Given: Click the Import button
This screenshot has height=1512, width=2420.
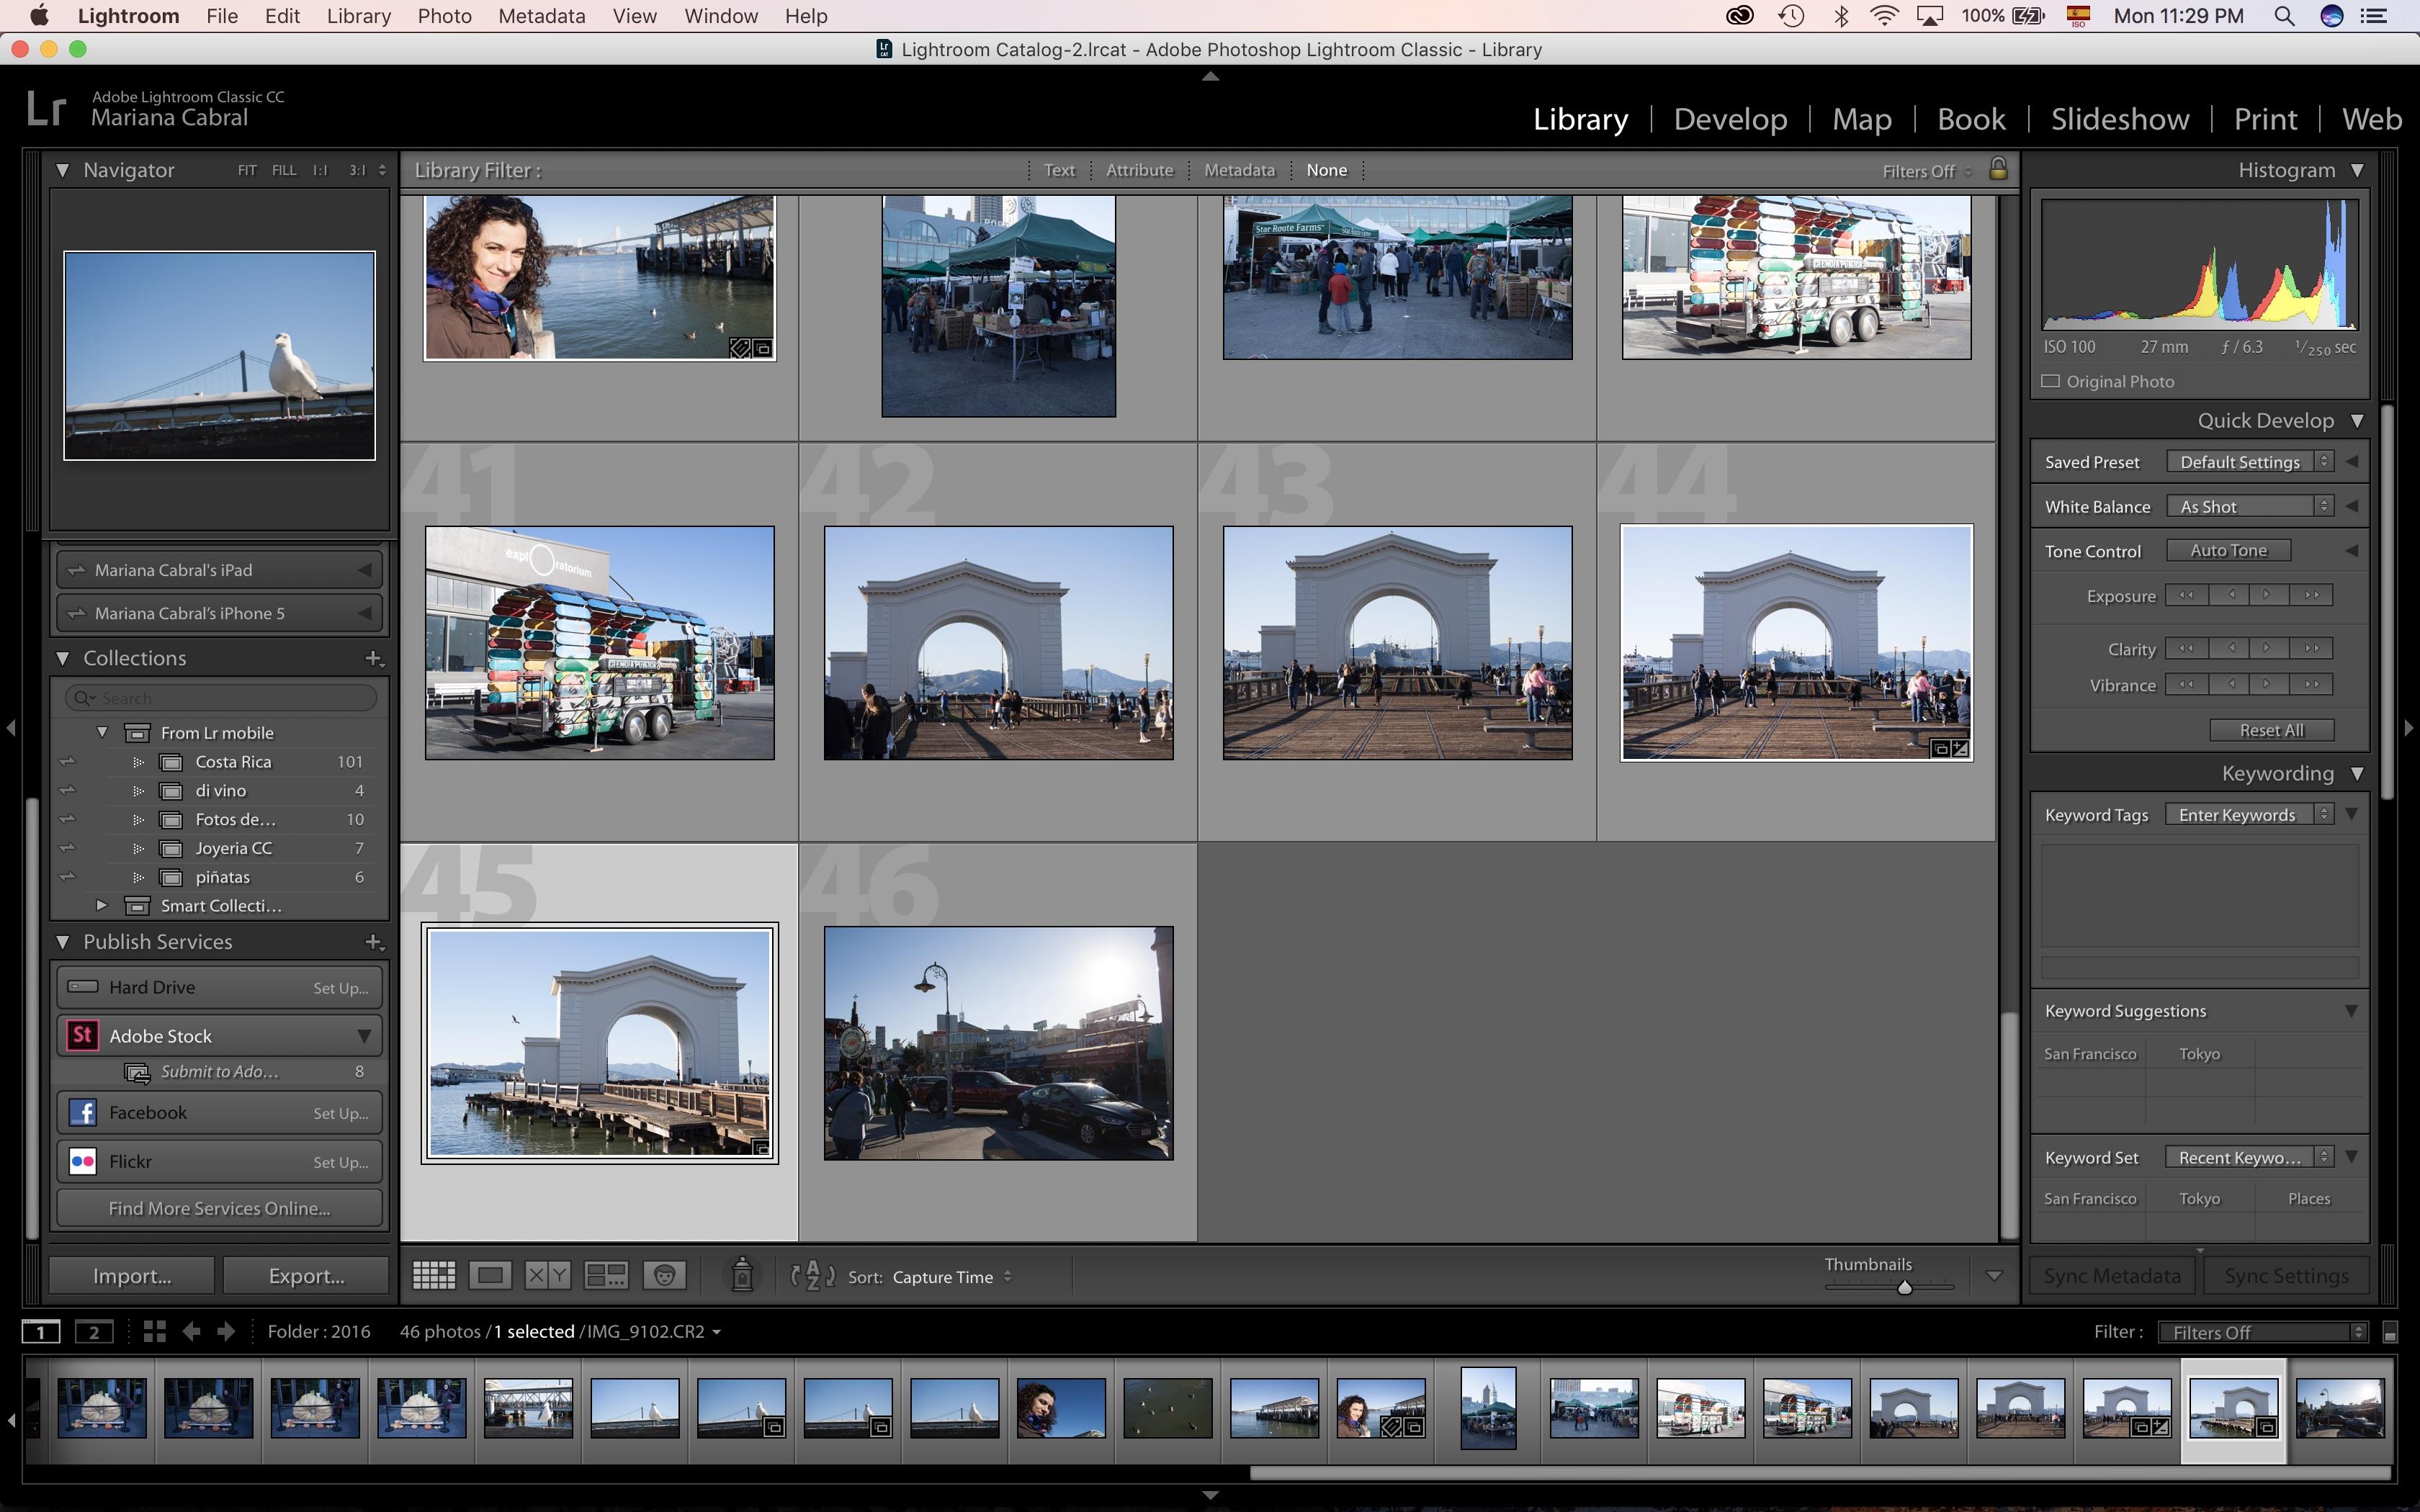Looking at the screenshot, I should click(x=132, y=1276).
